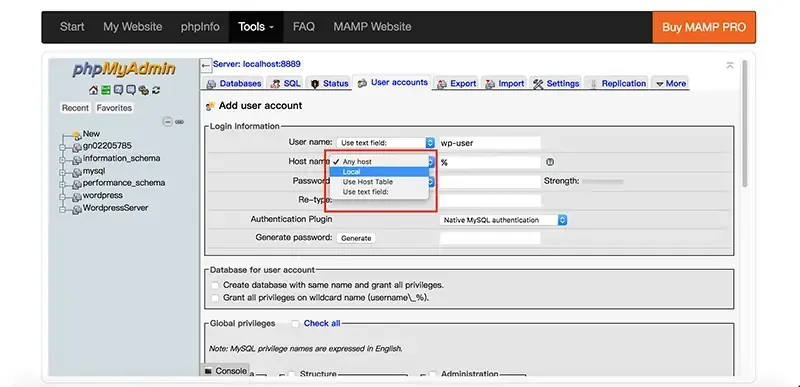The height and width of the screenshot is (387, 800).
Task: Open the Settings tab
Action: (x=556, y=83)
